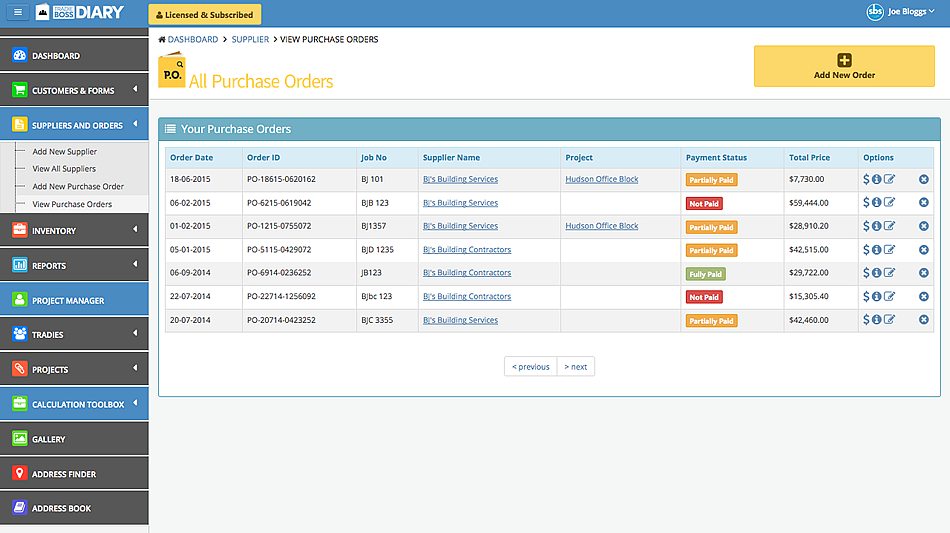Click the edit icon for PO-18615-0620162
Viewport: 950px width, 533px height.
point(889,179)
